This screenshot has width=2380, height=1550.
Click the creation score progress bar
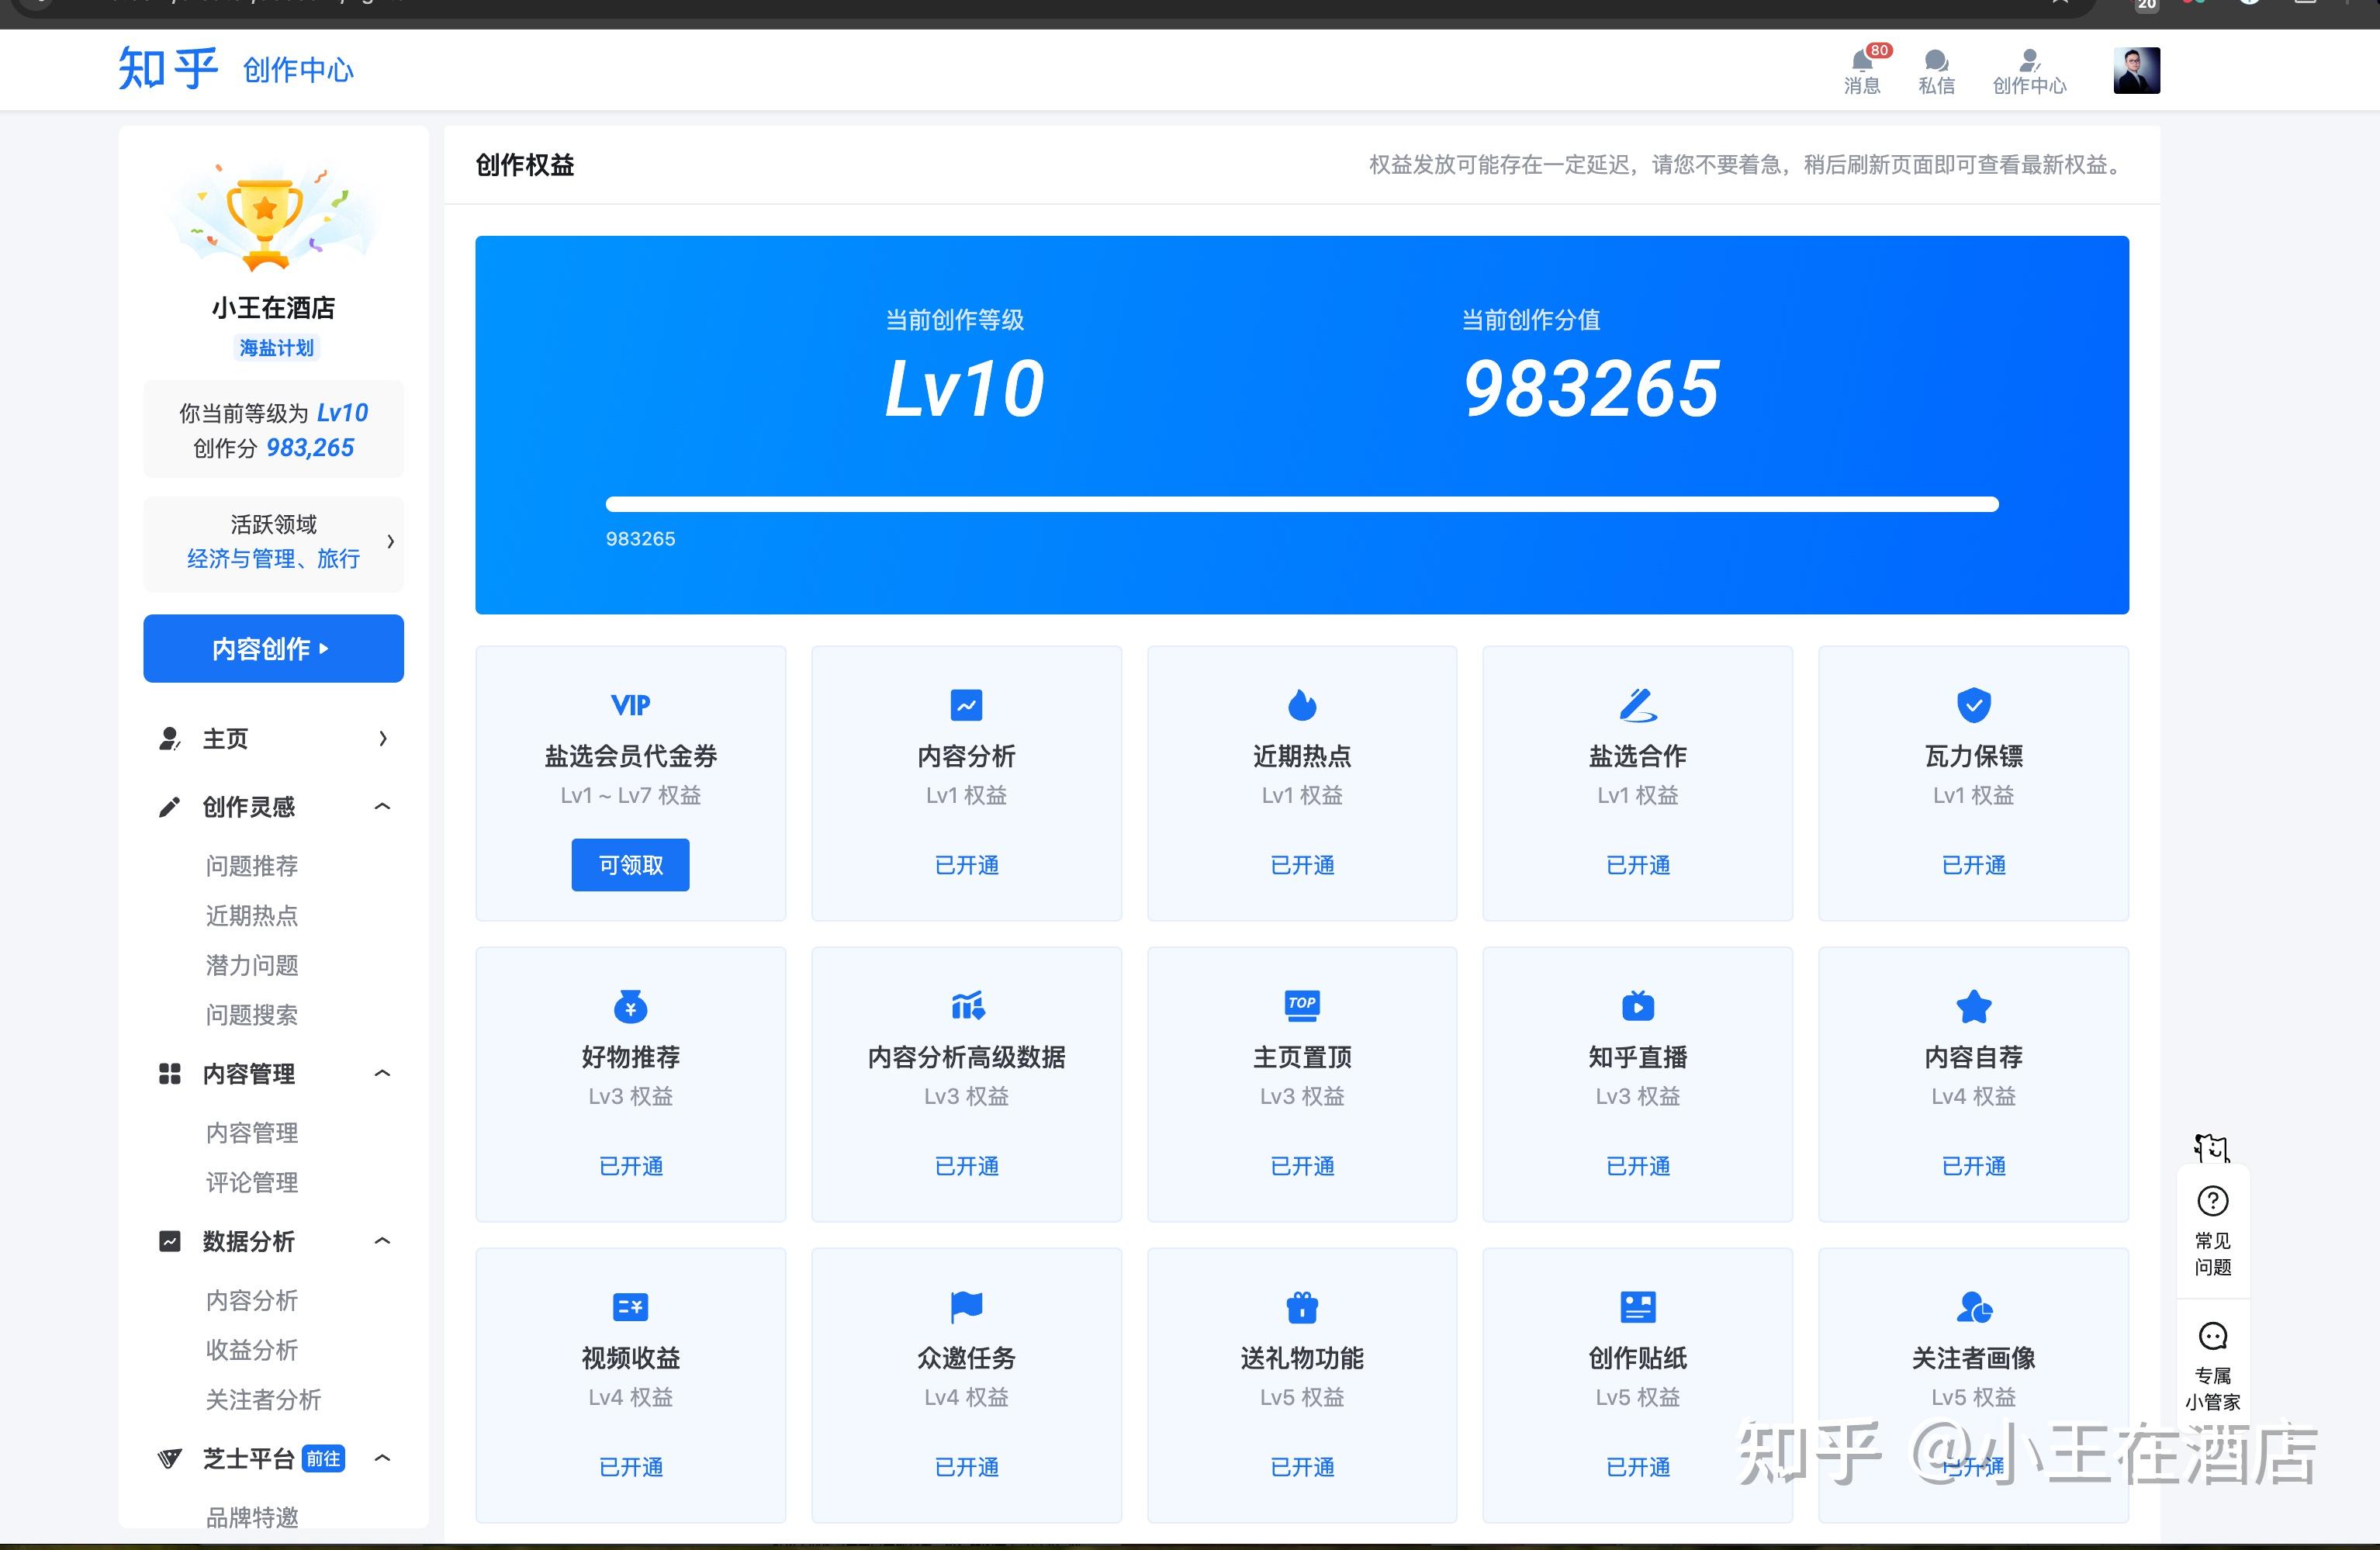1302,504
